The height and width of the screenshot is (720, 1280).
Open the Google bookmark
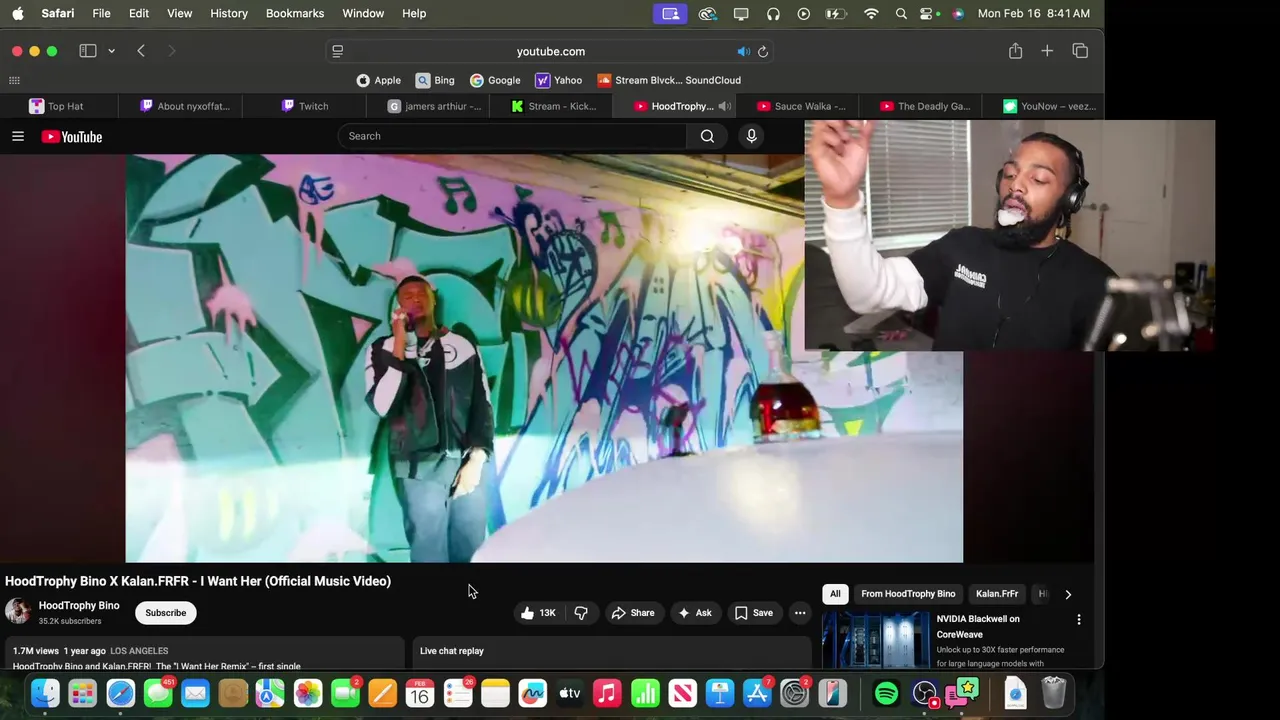[x=495, y=80]
